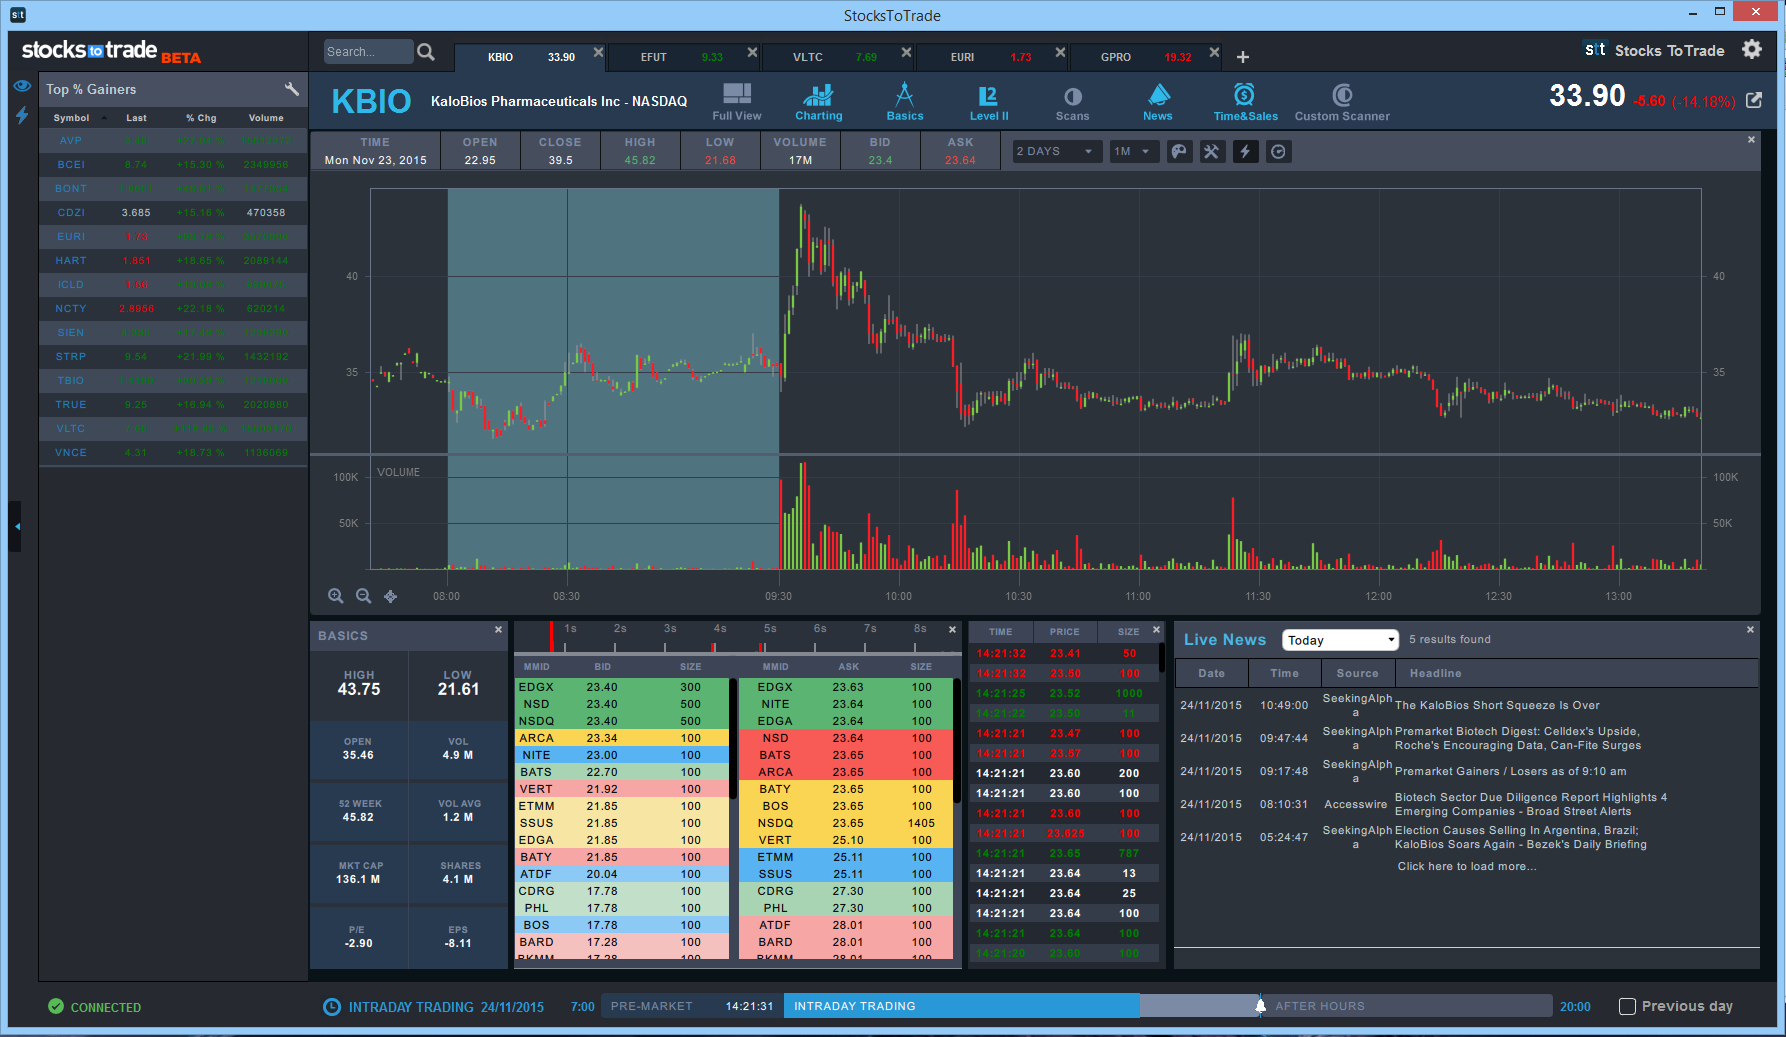This screenshot has height=1037, width=1786.
Task: Open the Today news filter dropdown
Action: 1340,640
